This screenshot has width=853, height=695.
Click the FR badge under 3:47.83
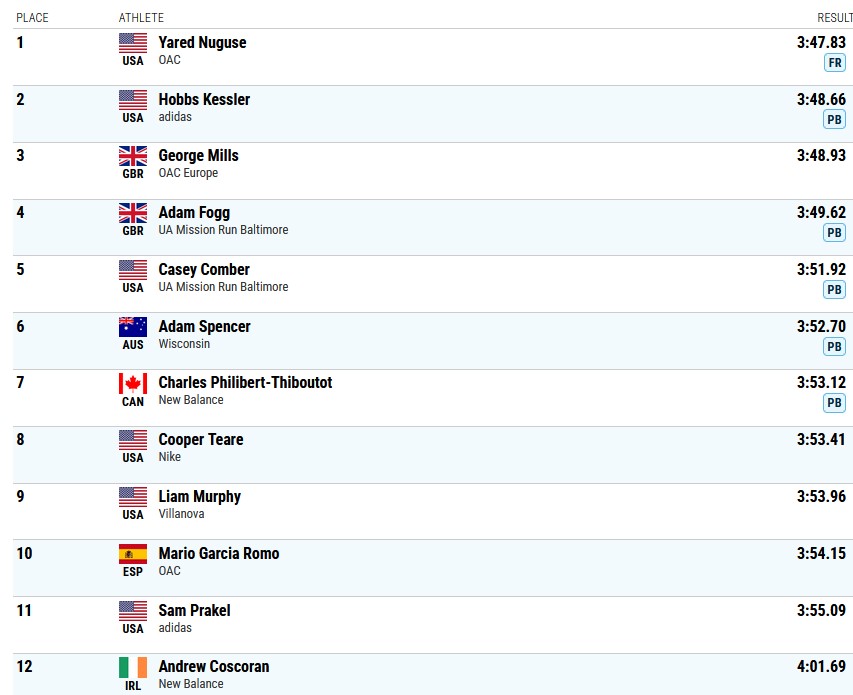pos(835,63)
